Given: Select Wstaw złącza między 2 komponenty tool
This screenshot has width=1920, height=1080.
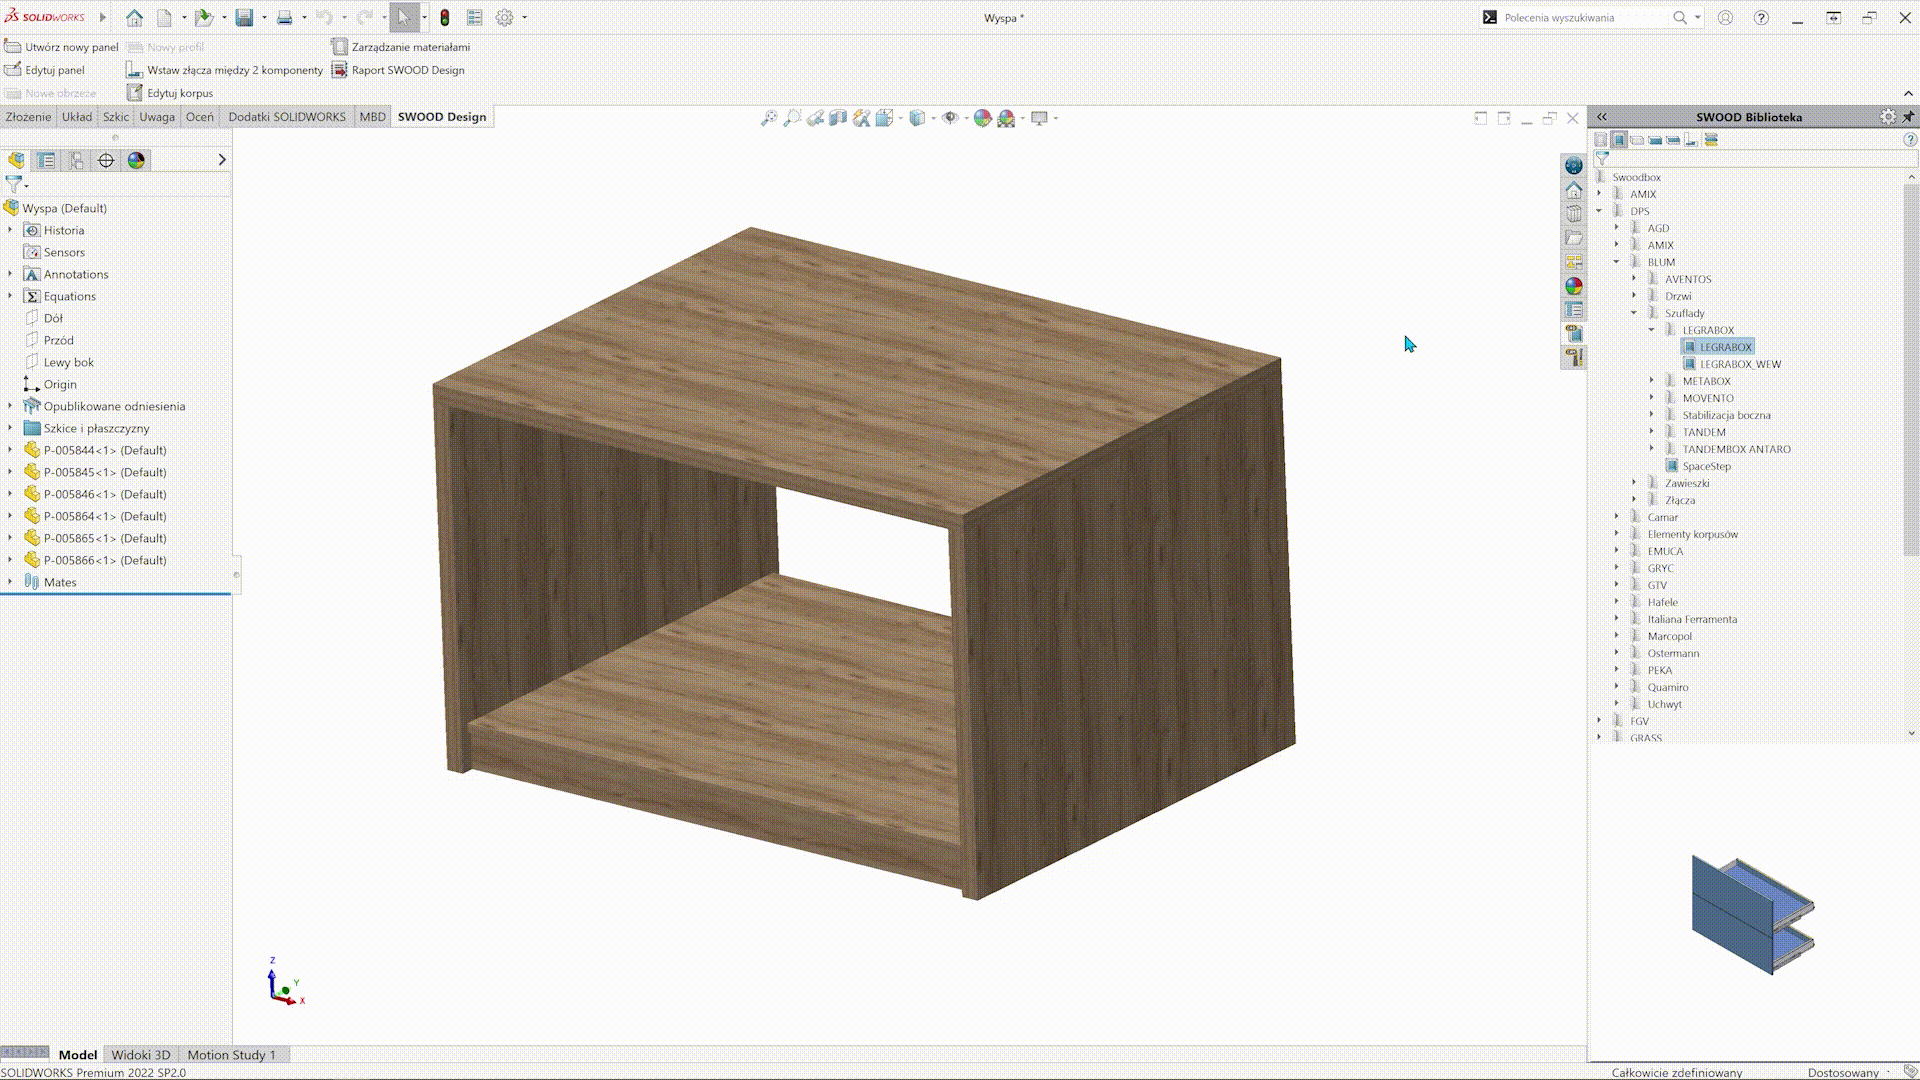Looking at the screenshot, I should click(233, 70).
